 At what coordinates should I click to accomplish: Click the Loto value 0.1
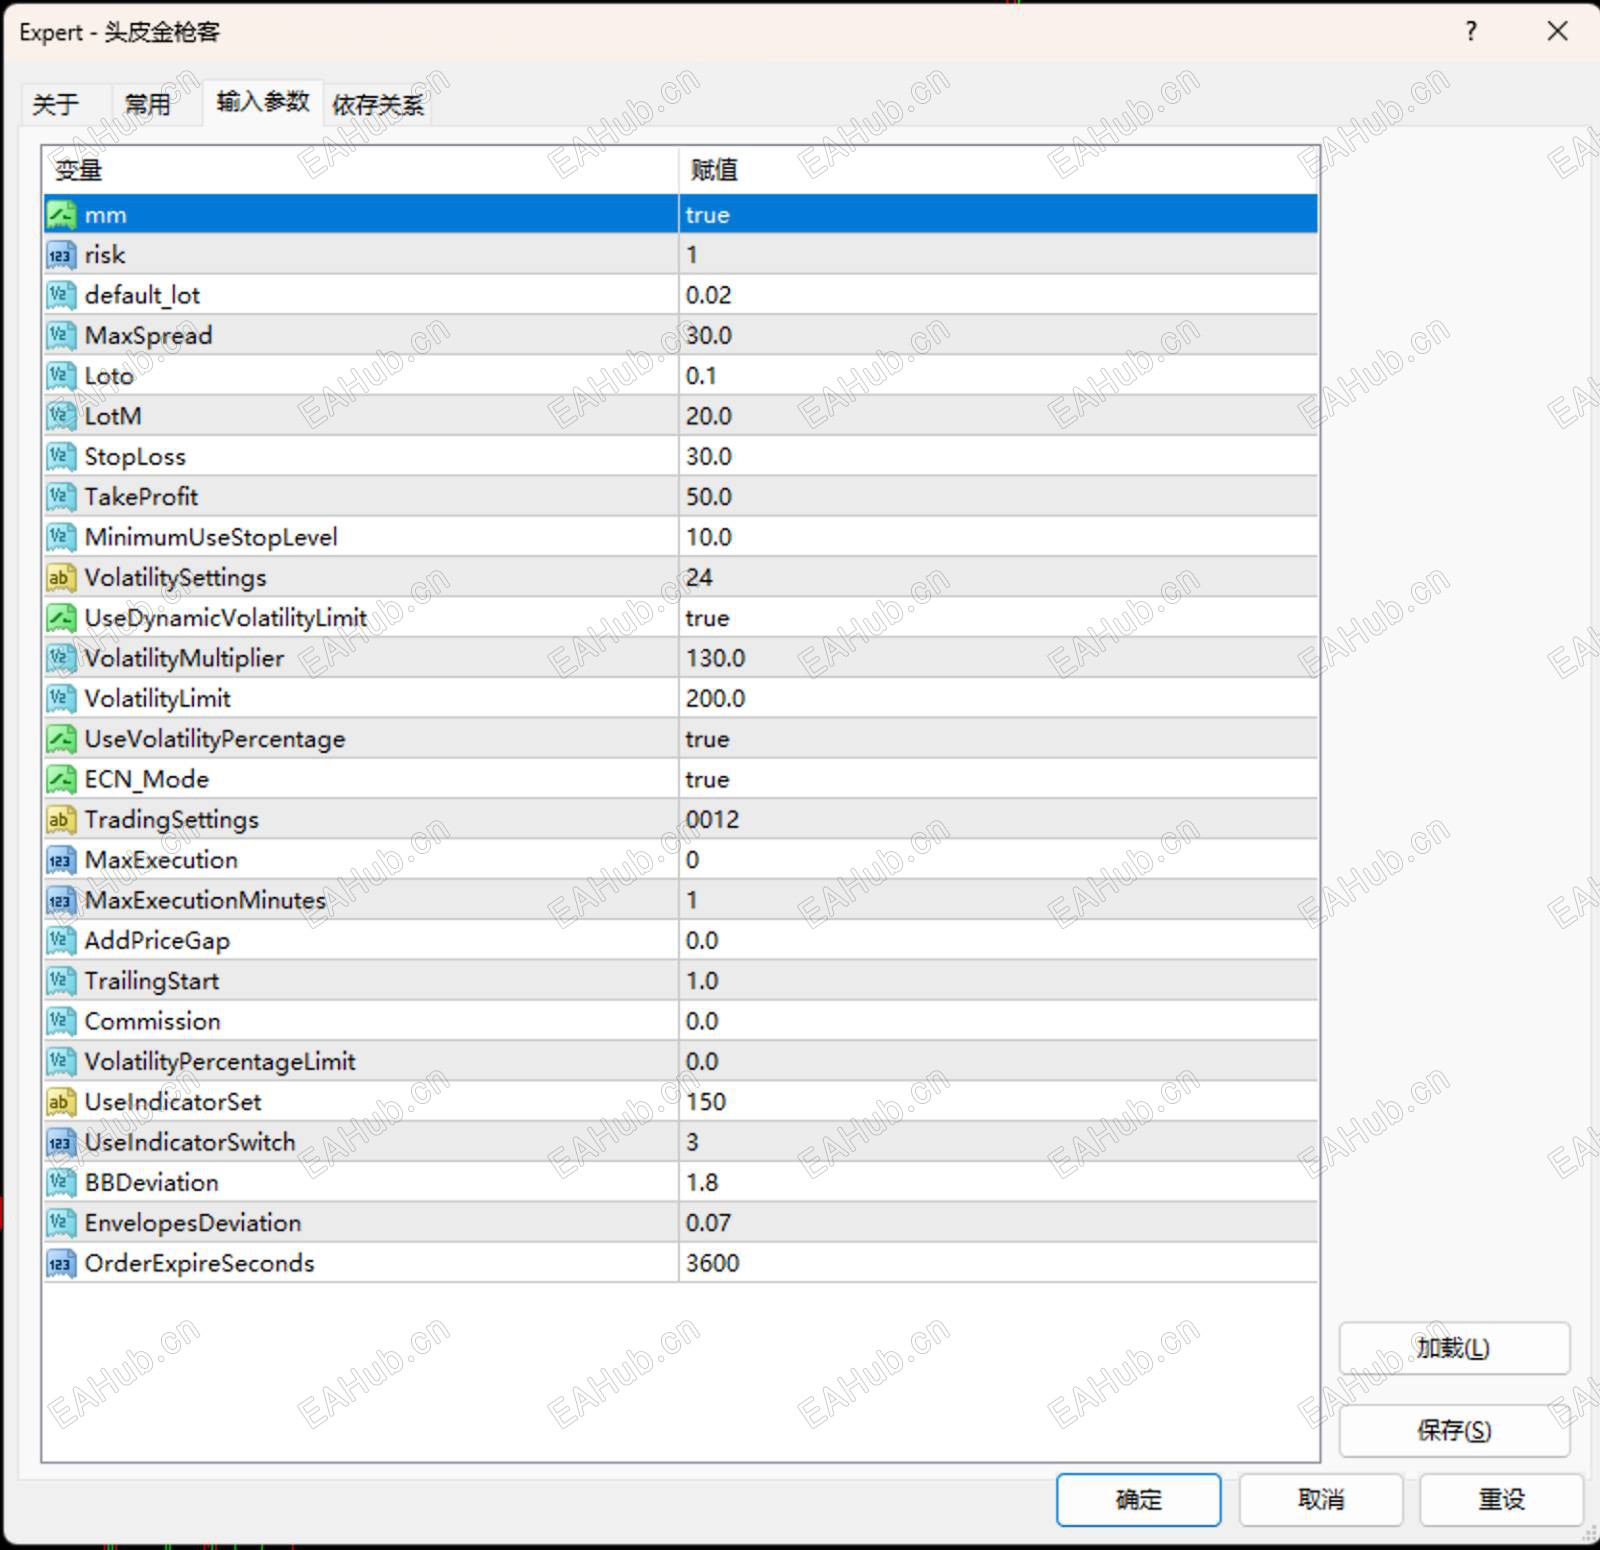click(701, 376)
